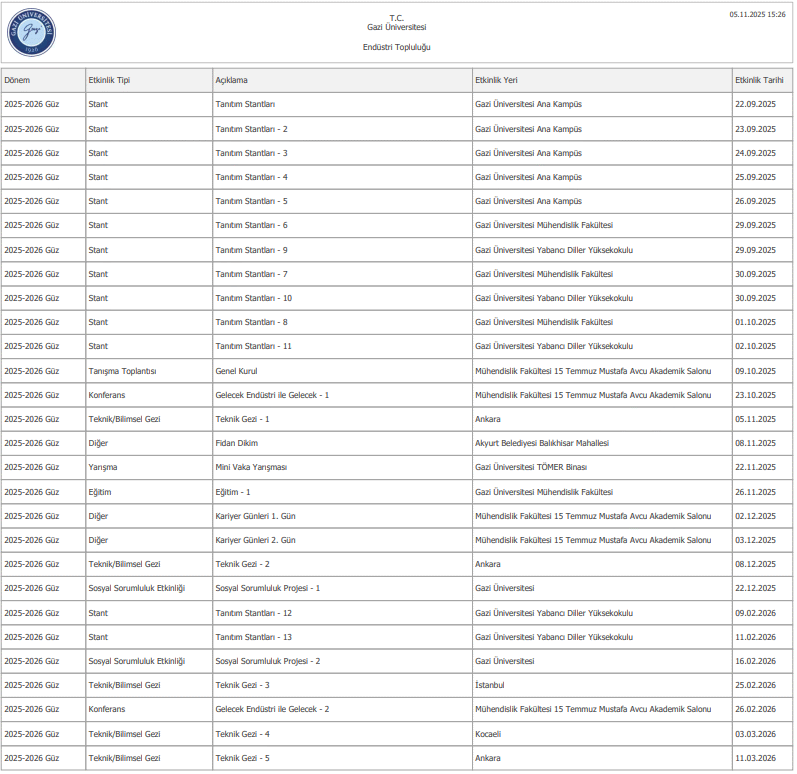Select the Teknik Gezi - 5 entry
Screen dimensions: 797x774
(242, 758)
